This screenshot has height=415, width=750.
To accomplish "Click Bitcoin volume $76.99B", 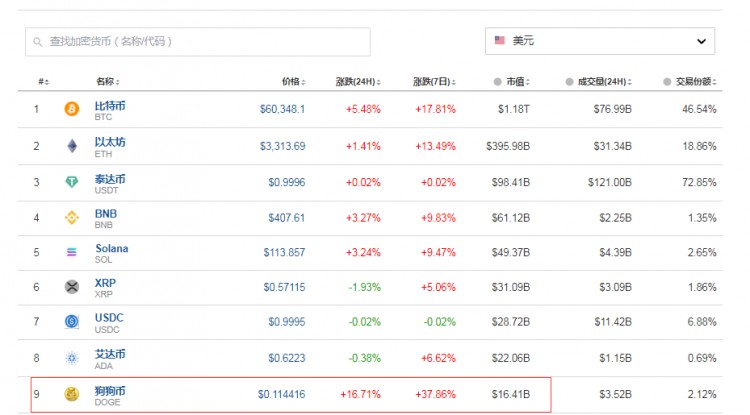I will click(x=613, y=109).
